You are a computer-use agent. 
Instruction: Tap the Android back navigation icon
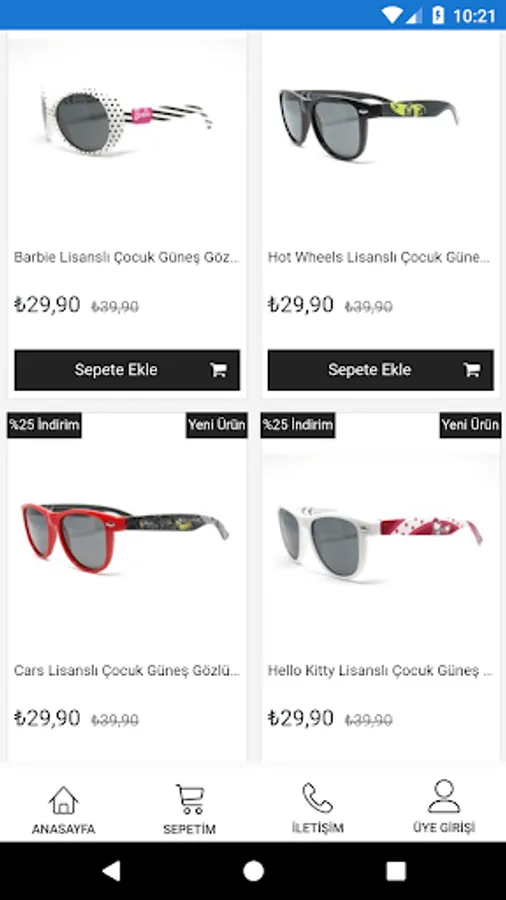click(111, 871)
